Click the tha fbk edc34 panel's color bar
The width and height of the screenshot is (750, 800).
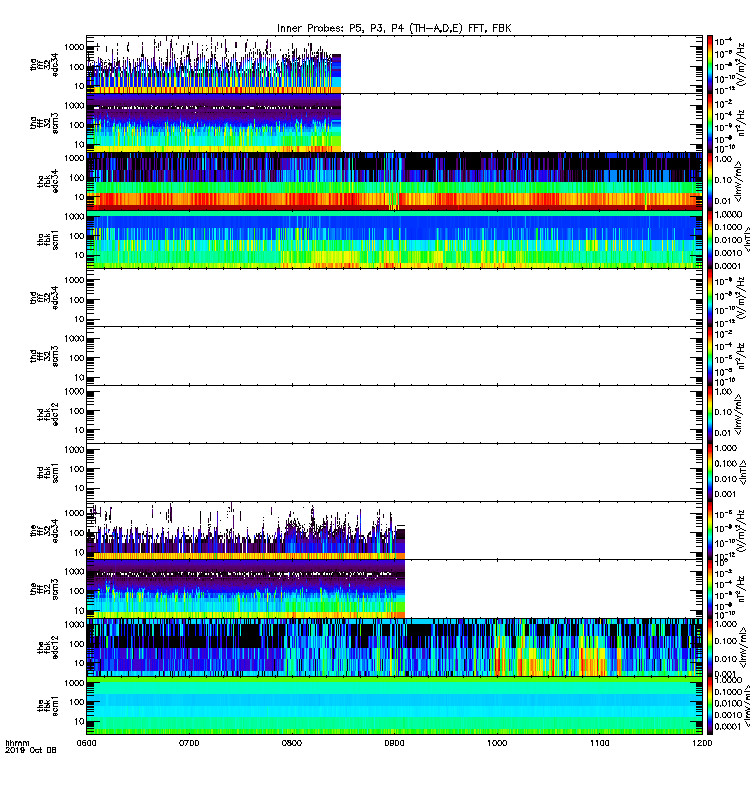[x=710, y=181]
